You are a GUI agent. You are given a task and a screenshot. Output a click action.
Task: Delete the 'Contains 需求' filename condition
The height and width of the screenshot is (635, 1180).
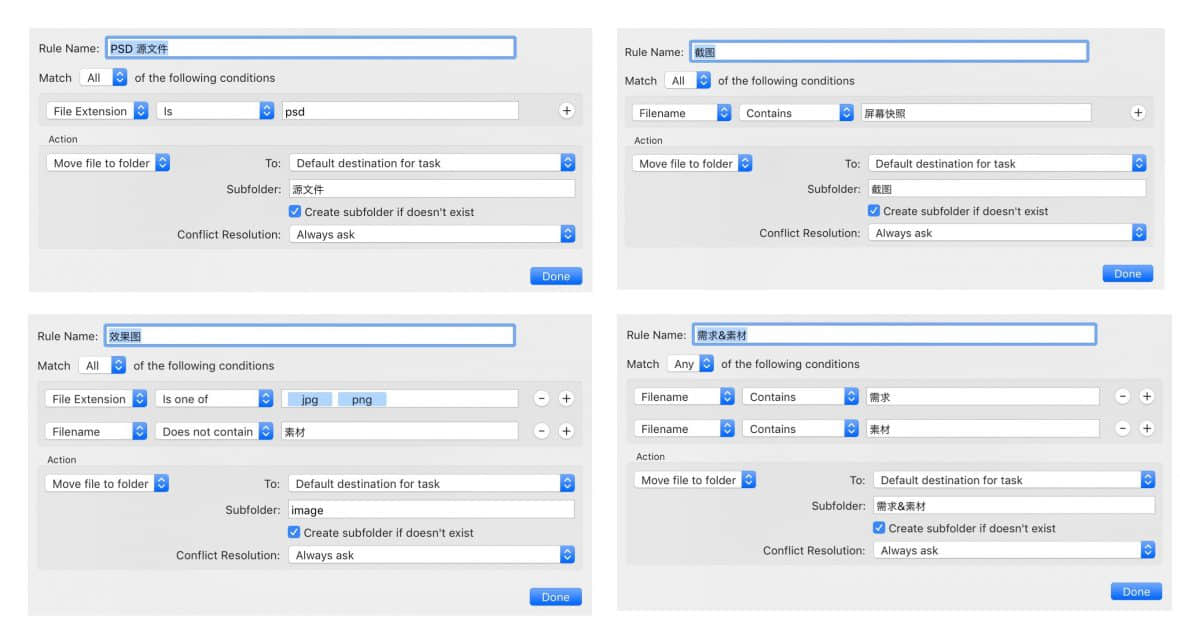[x=1122, y=396]
